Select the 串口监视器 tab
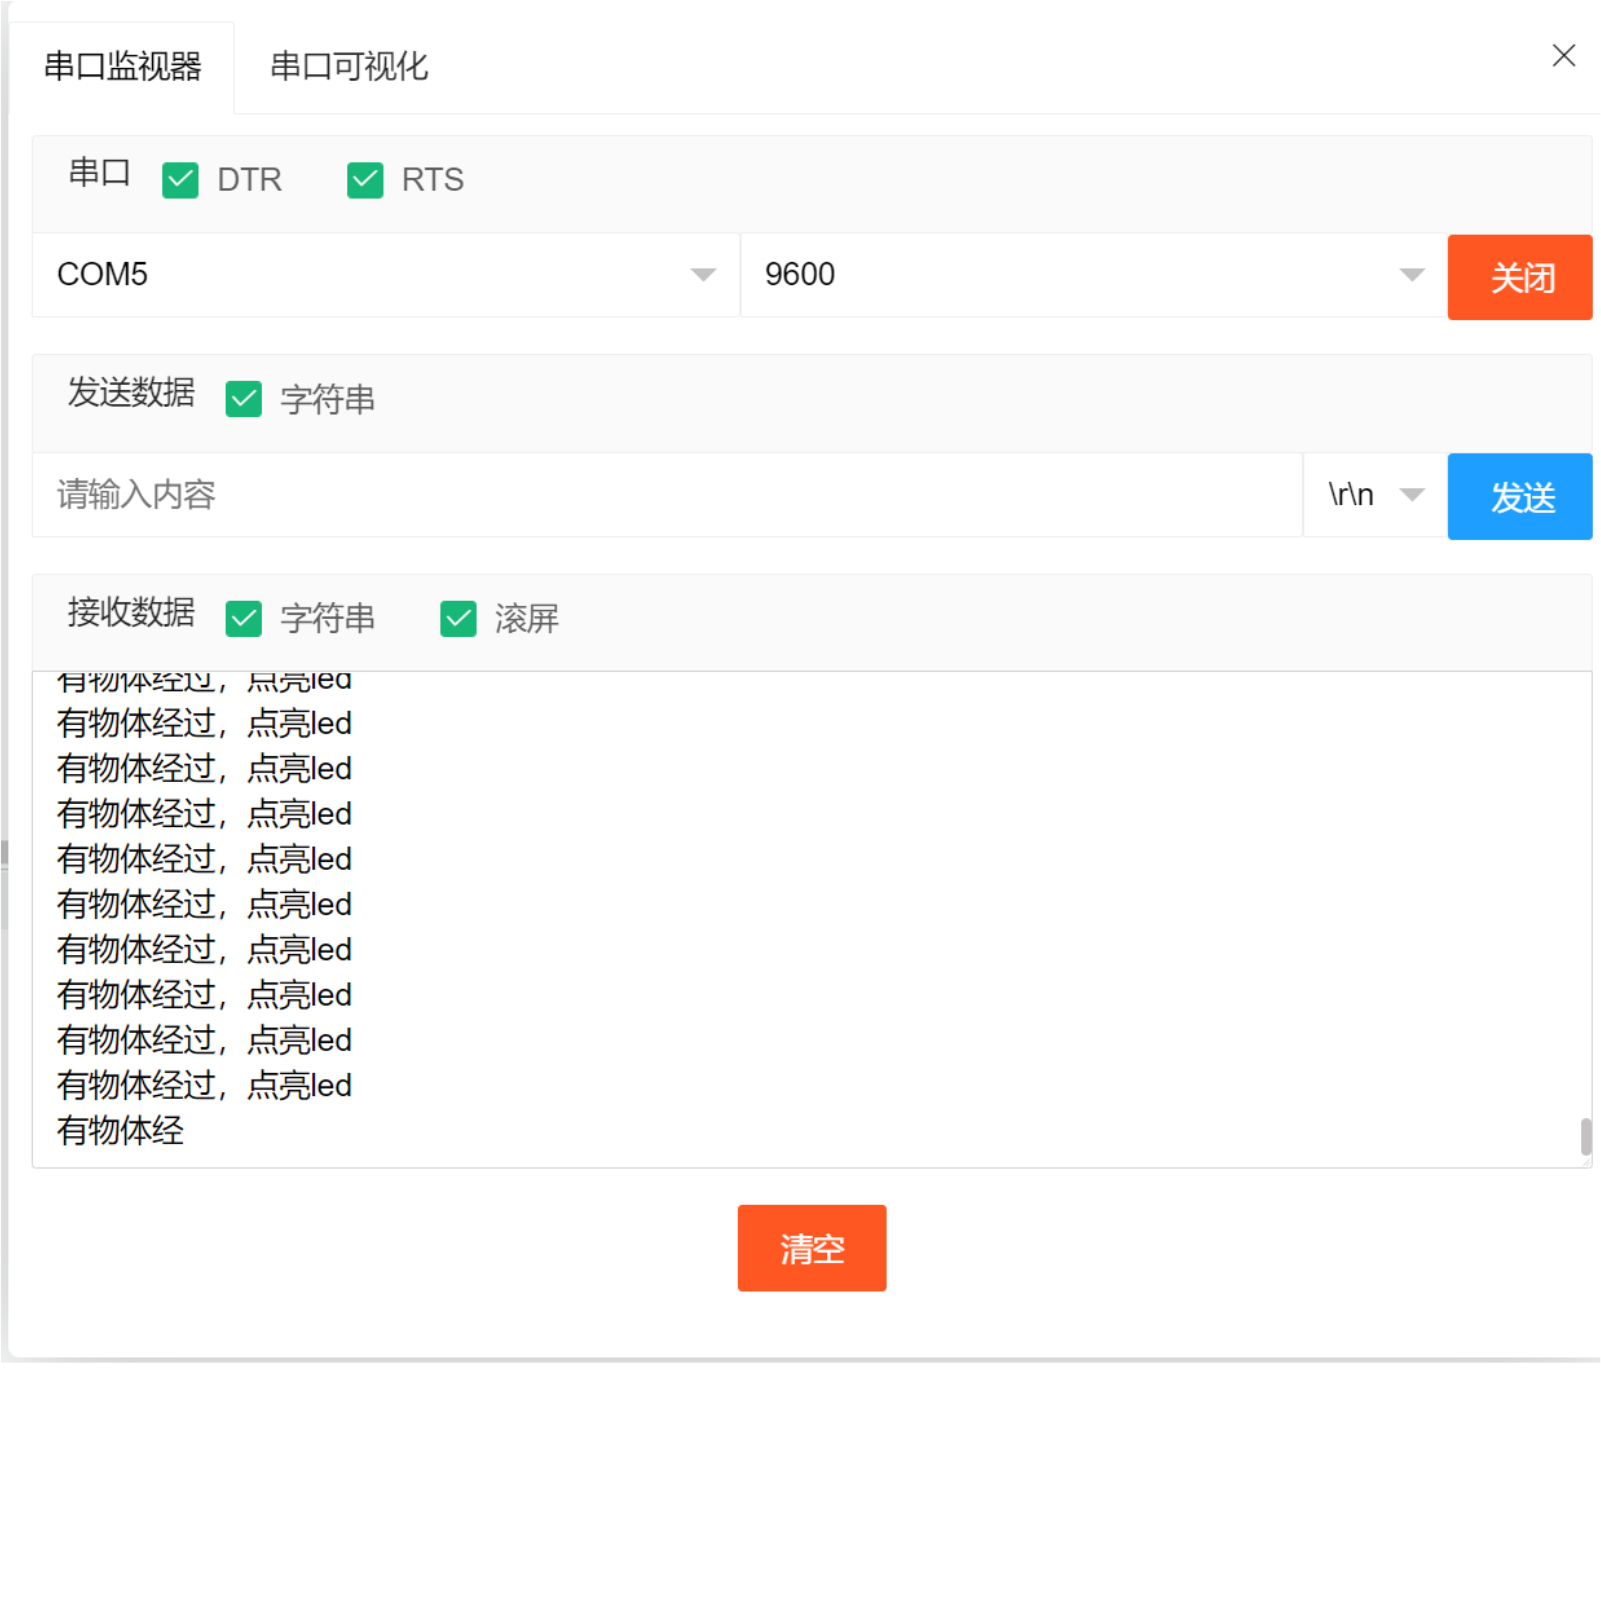Image resolution: width=1601 pixels, height=1601 pixels. click(x=122, y=67)
